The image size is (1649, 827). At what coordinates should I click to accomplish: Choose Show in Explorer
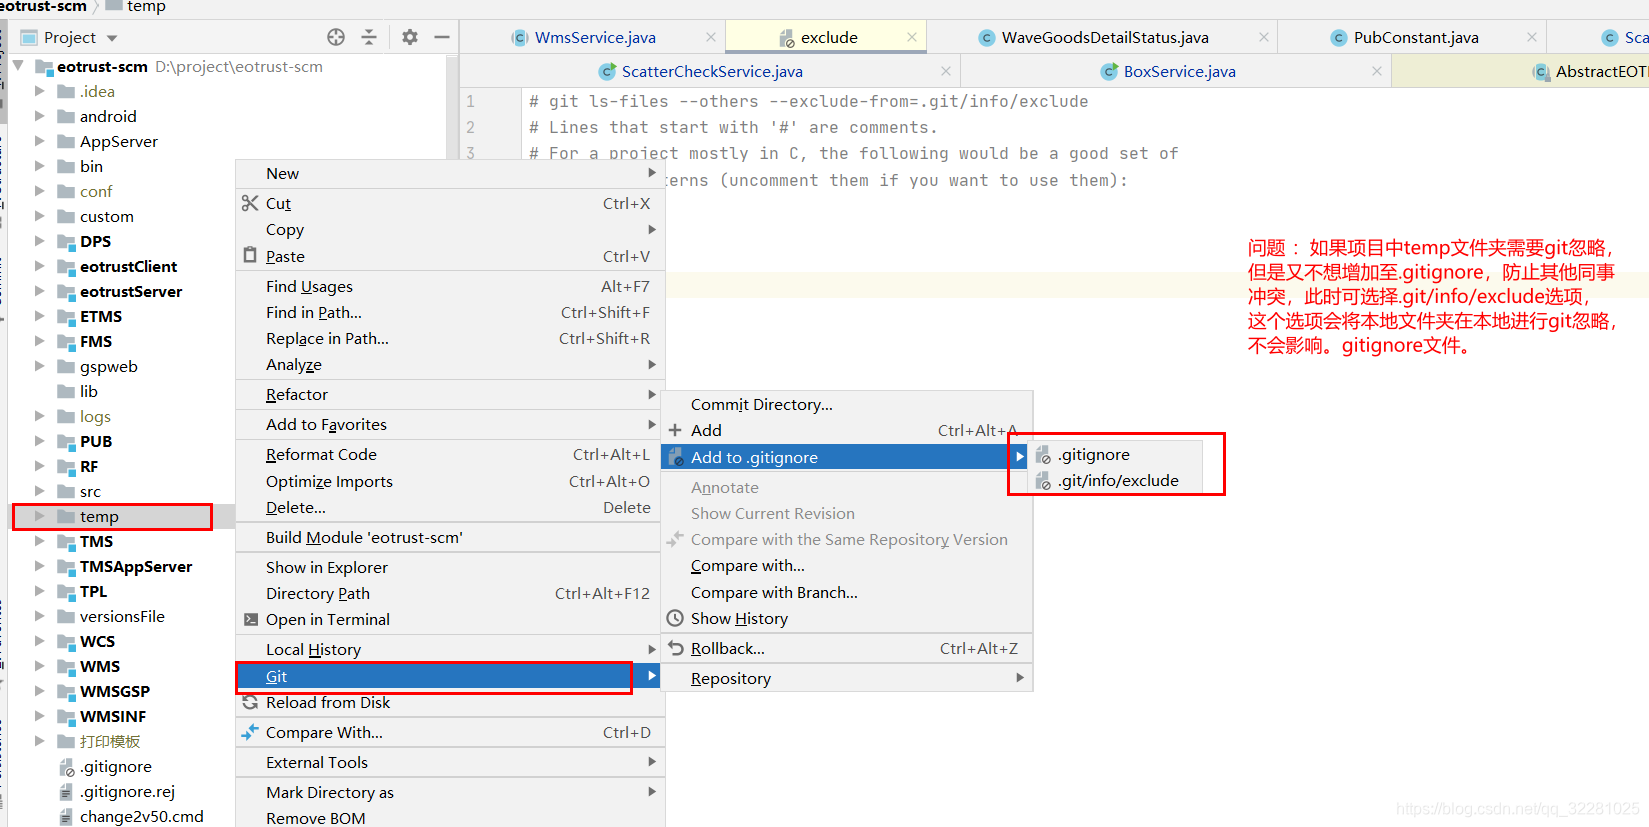point(450,567)
